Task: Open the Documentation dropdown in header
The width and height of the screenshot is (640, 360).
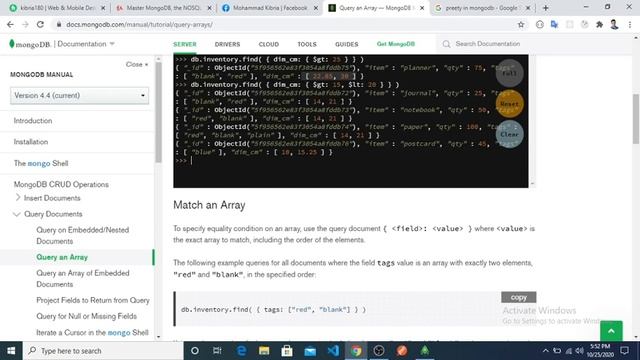Action: [86, 44]
